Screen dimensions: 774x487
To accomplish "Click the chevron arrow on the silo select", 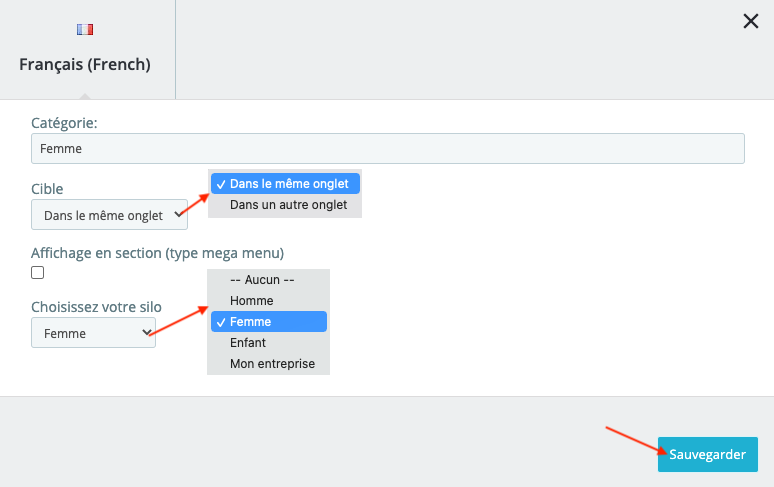I will coord(147,332).
